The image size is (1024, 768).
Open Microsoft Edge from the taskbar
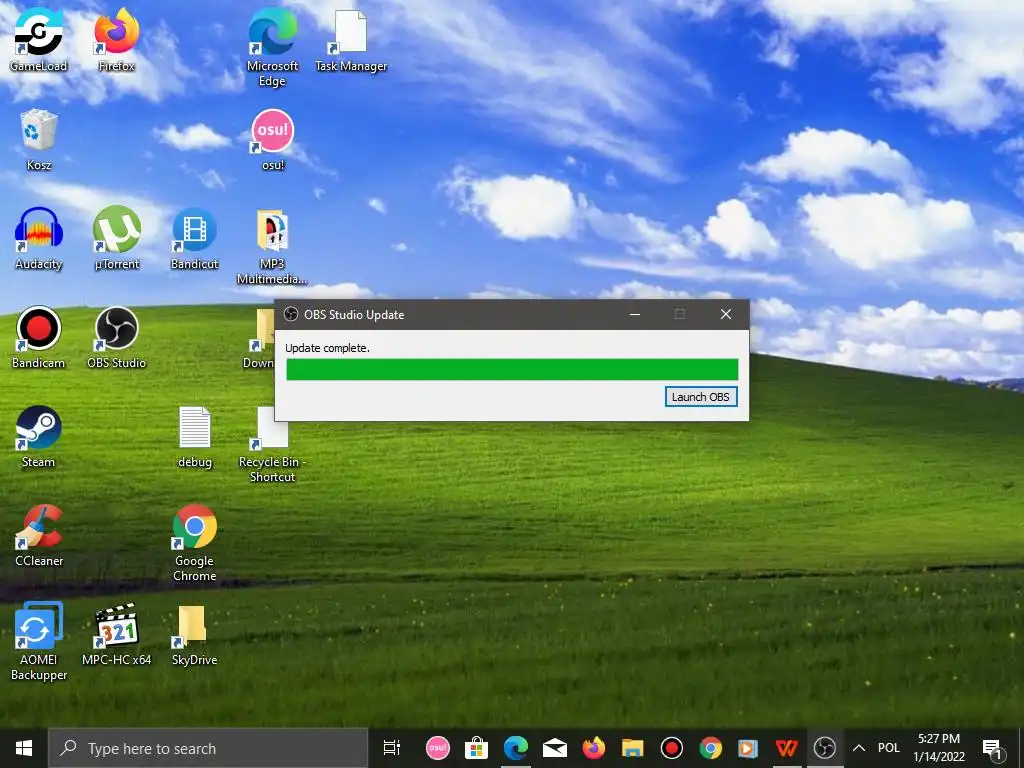tap(516, 748)
